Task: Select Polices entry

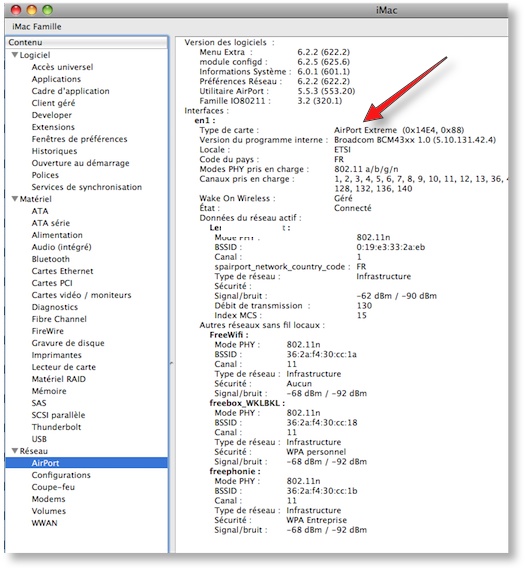Action: (x=45, y=175)
